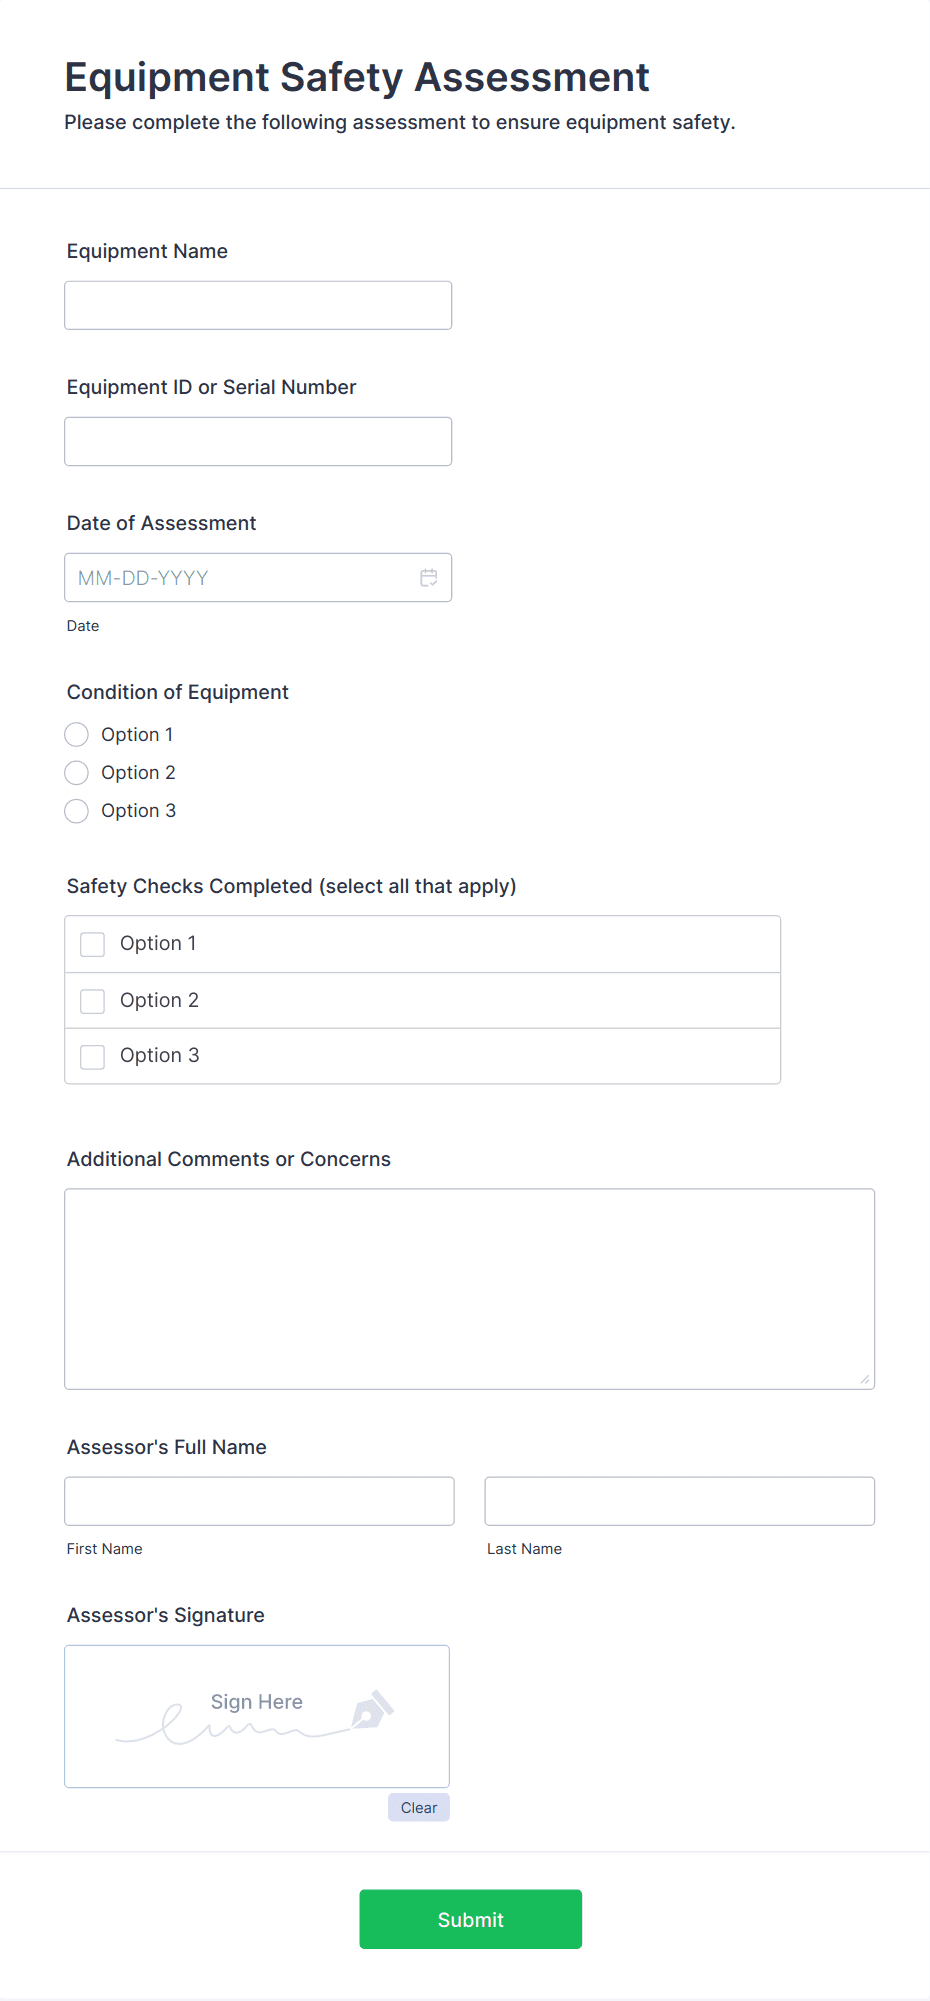The height and width of the screenshot is (2001, 930).
Task: Enable Option 3 safety check checkbox
Action: (x=93, y=1057)
